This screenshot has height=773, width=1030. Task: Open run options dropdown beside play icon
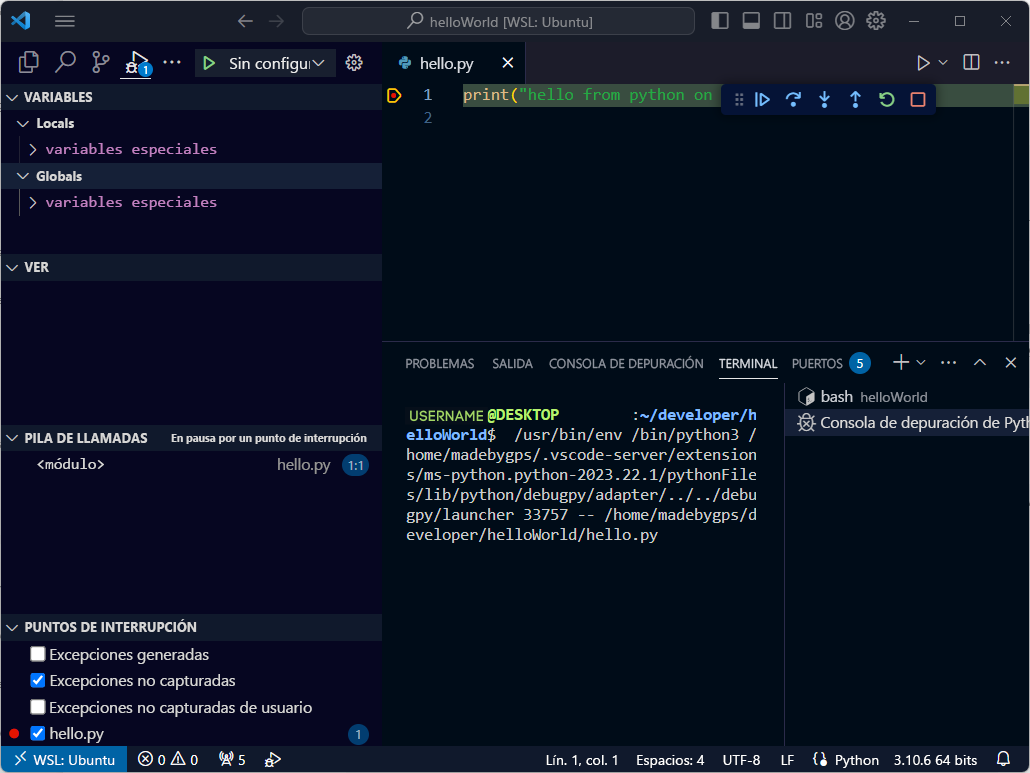(x=943, y=63)
